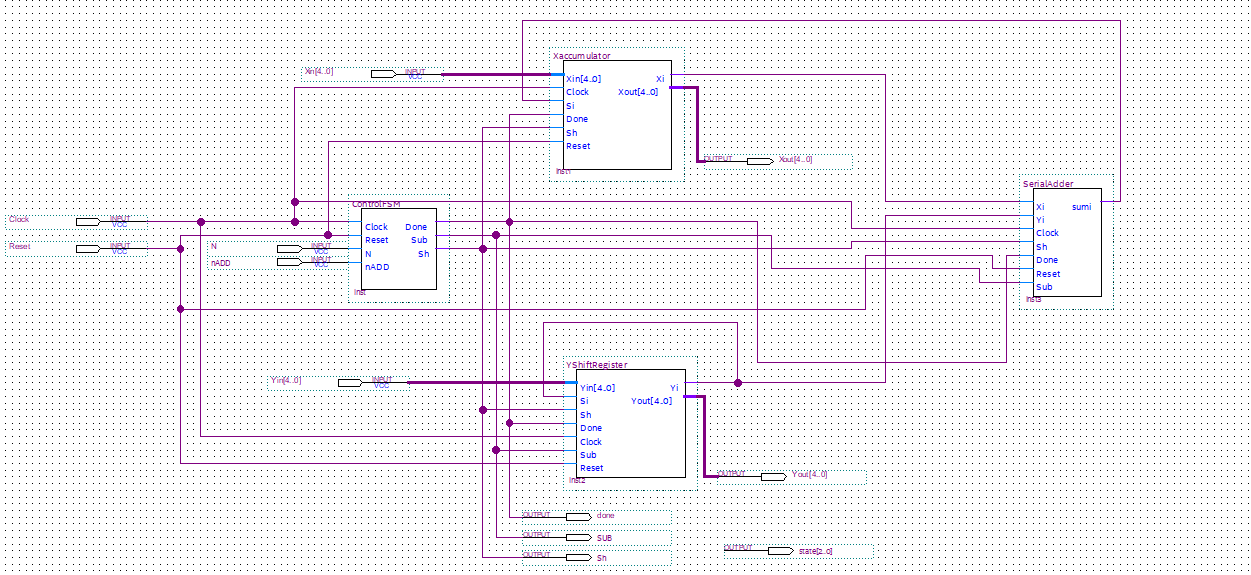The height and width of the screenshot is (575, 1251).
Task: Click the inst3 instance label under SerialAdder
Action: [1033, 299]
